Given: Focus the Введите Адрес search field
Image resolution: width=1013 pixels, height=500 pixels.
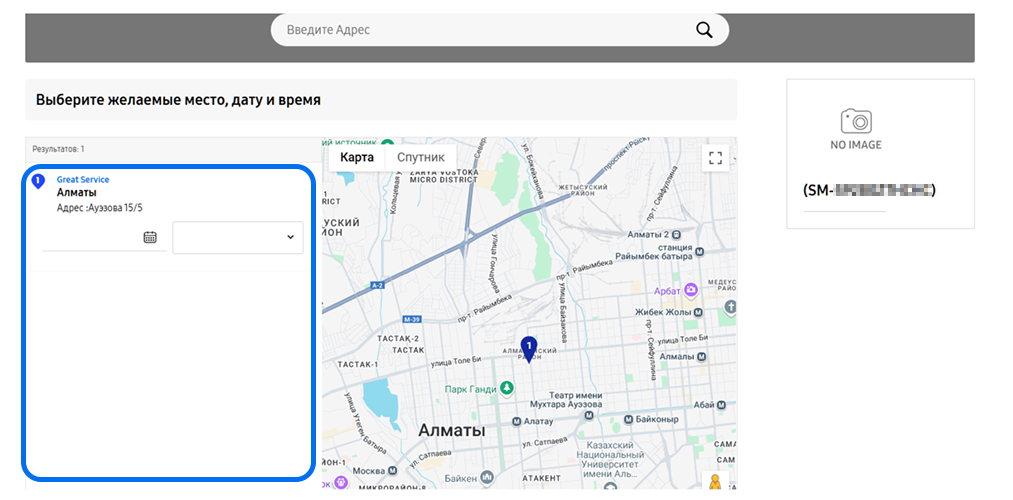Looking at the screenshot, I should (499, 30).
